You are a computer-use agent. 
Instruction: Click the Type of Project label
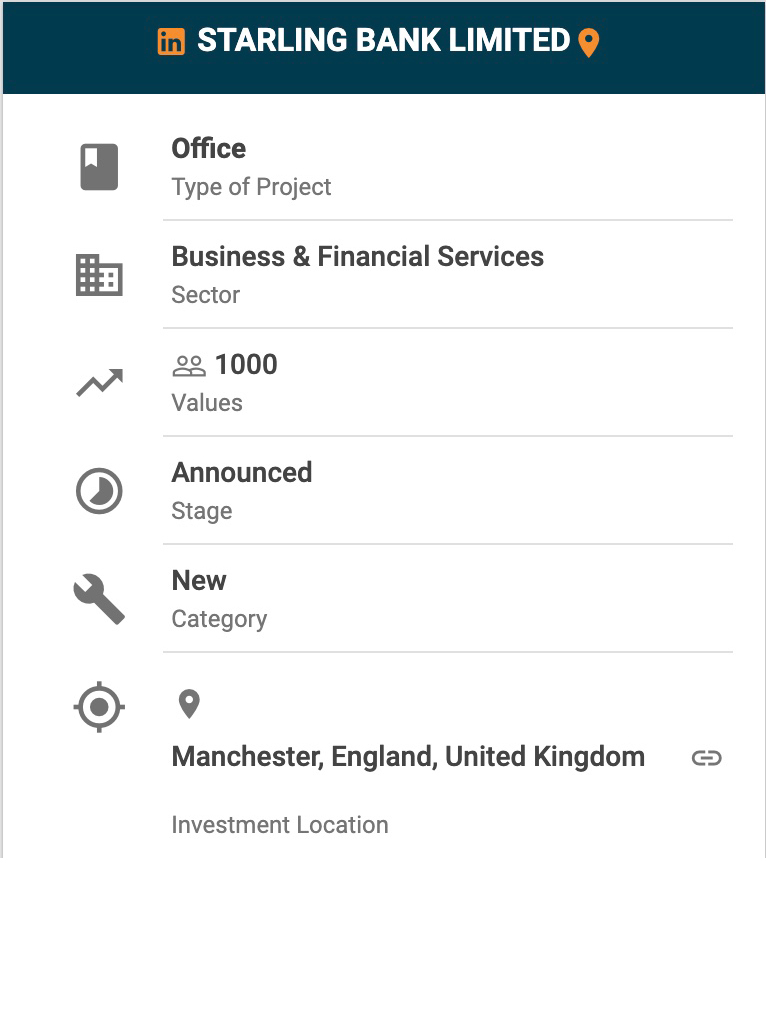251,187
